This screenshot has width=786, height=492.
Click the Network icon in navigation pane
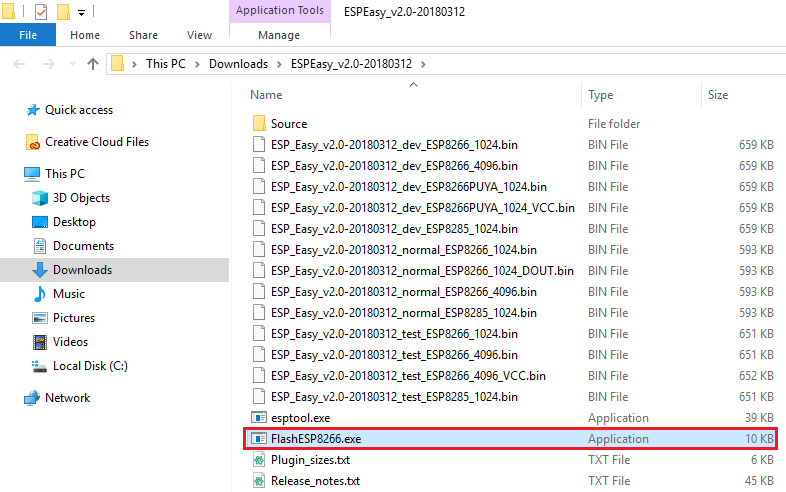33,398
